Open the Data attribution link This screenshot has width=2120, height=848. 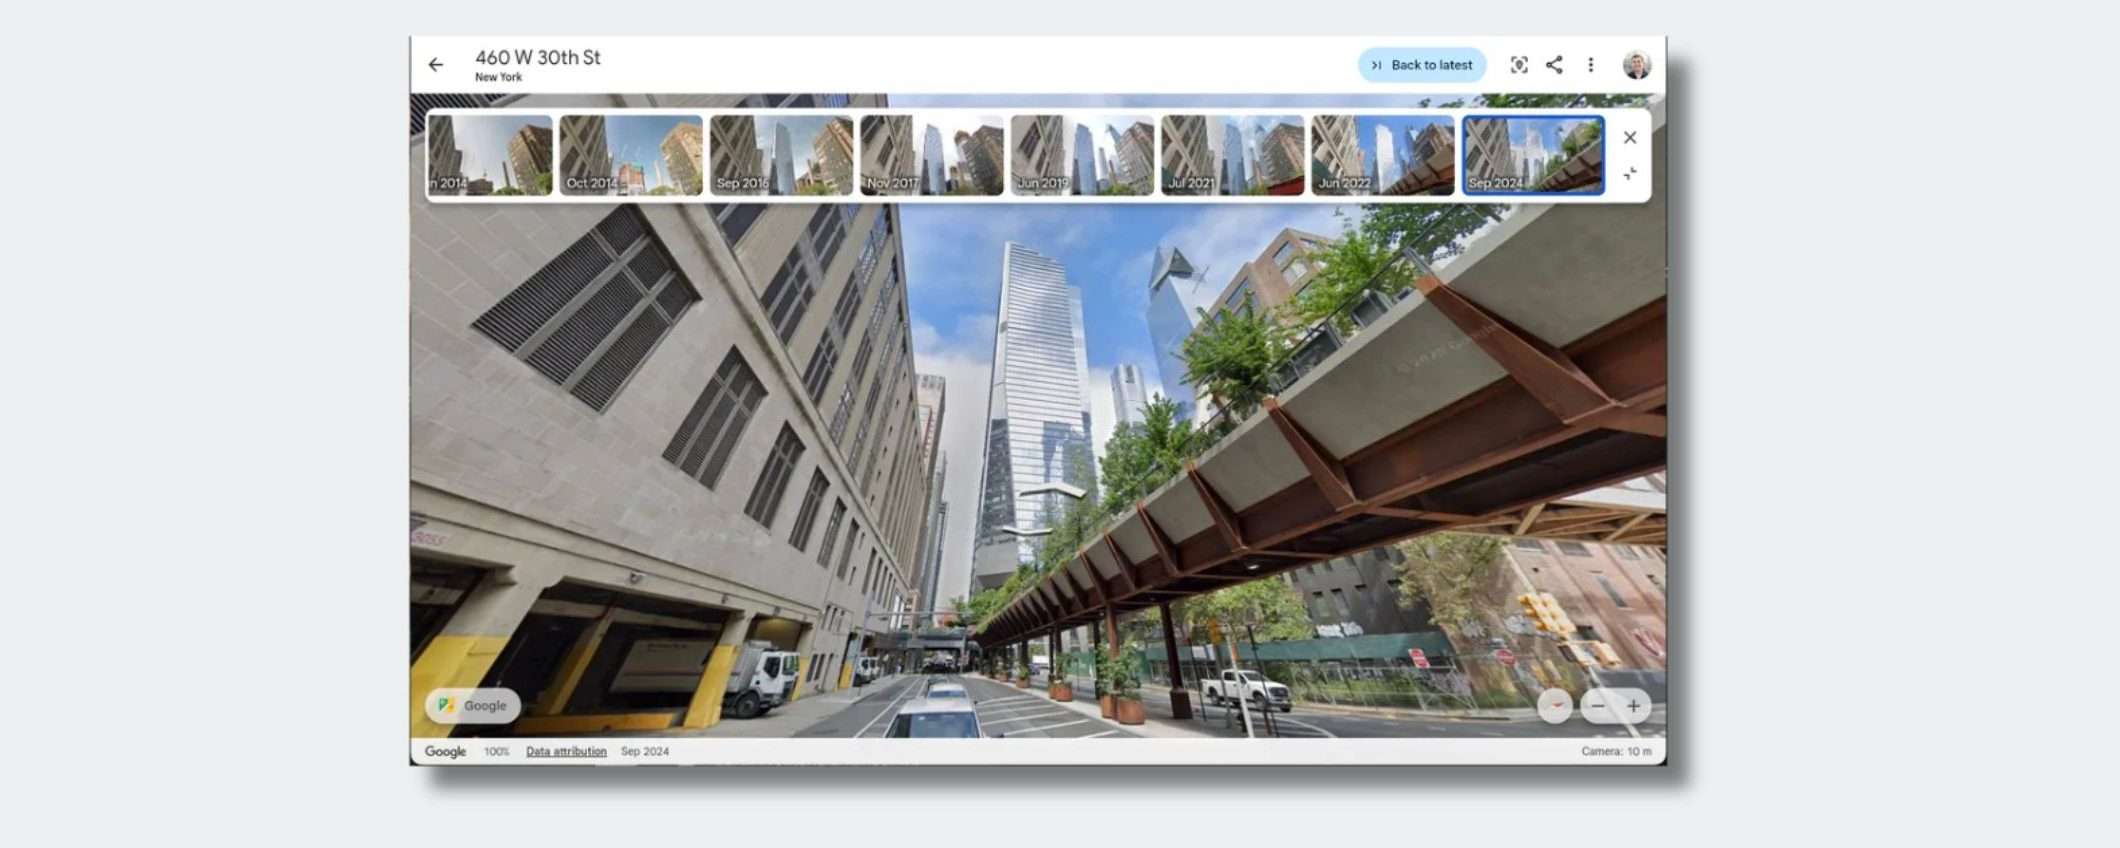[566, 752]
